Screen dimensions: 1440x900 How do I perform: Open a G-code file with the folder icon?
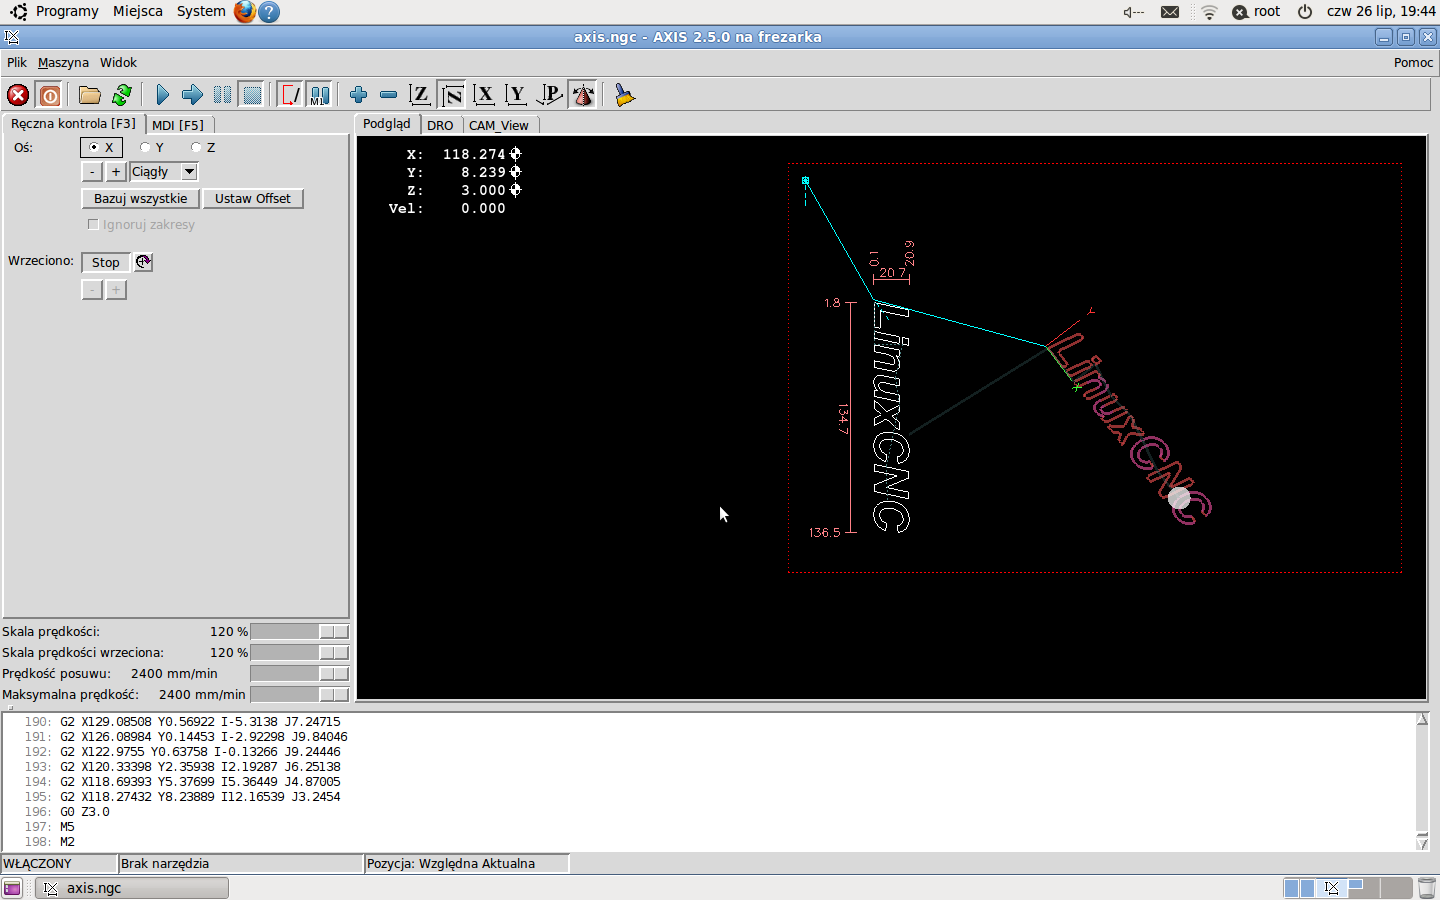point(90,95)
